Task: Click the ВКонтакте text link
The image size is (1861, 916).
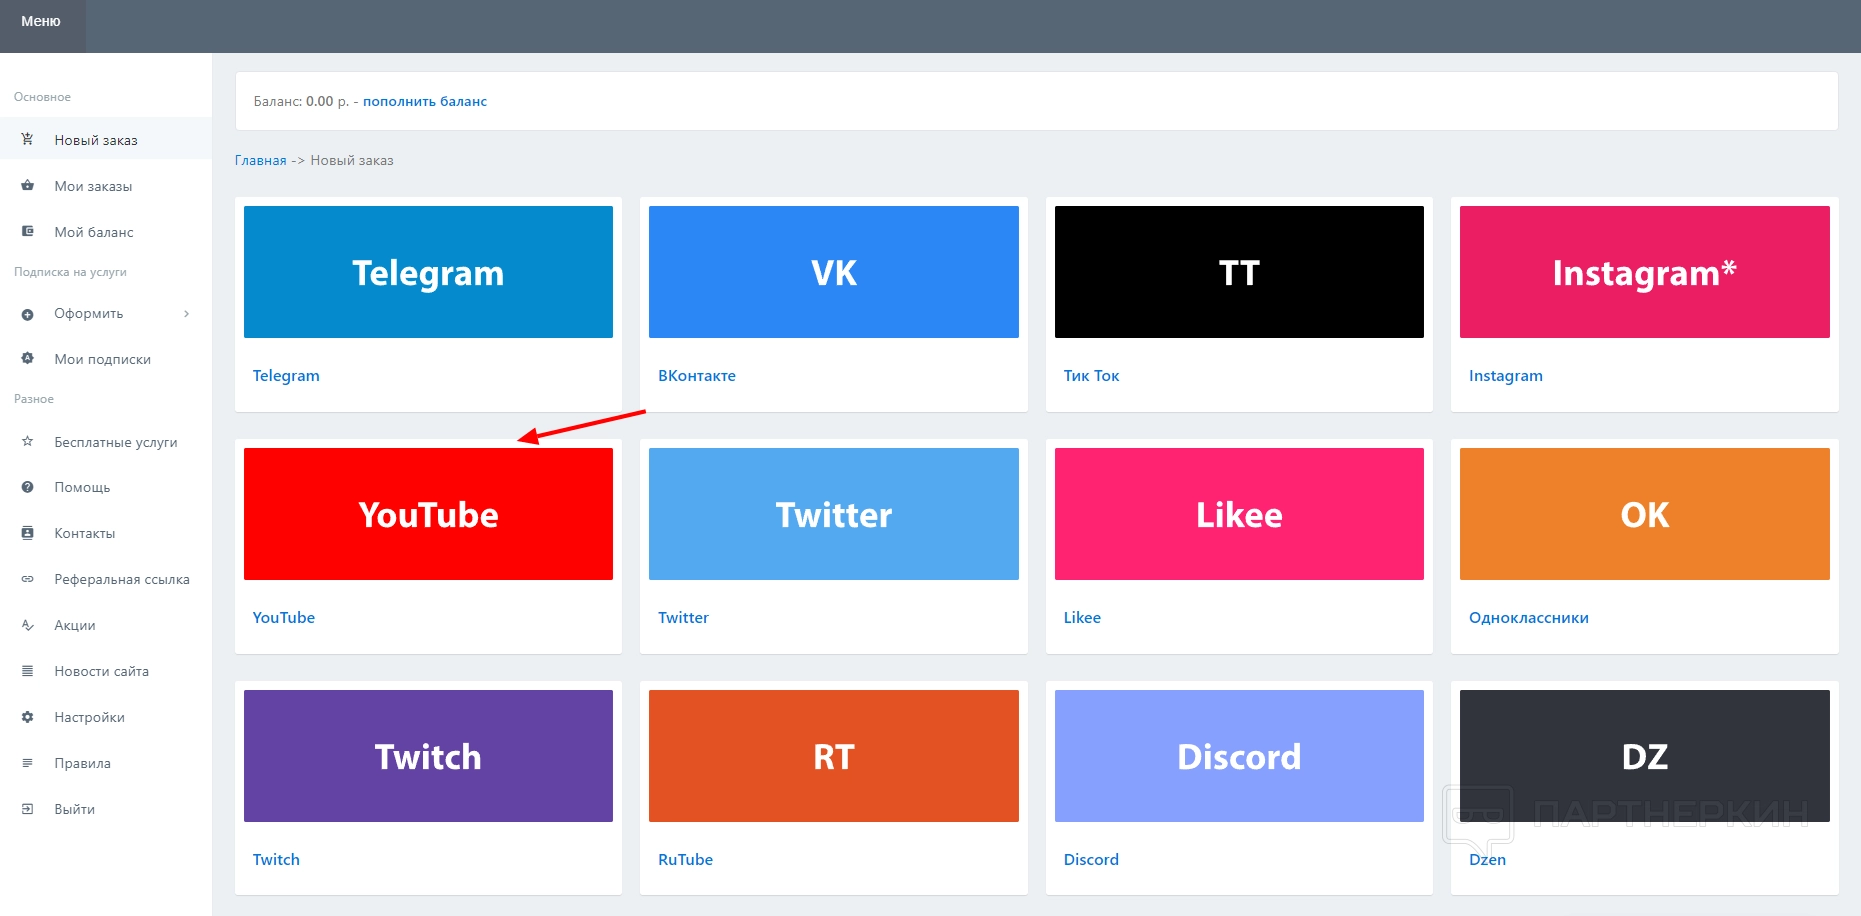Action: 697,376
